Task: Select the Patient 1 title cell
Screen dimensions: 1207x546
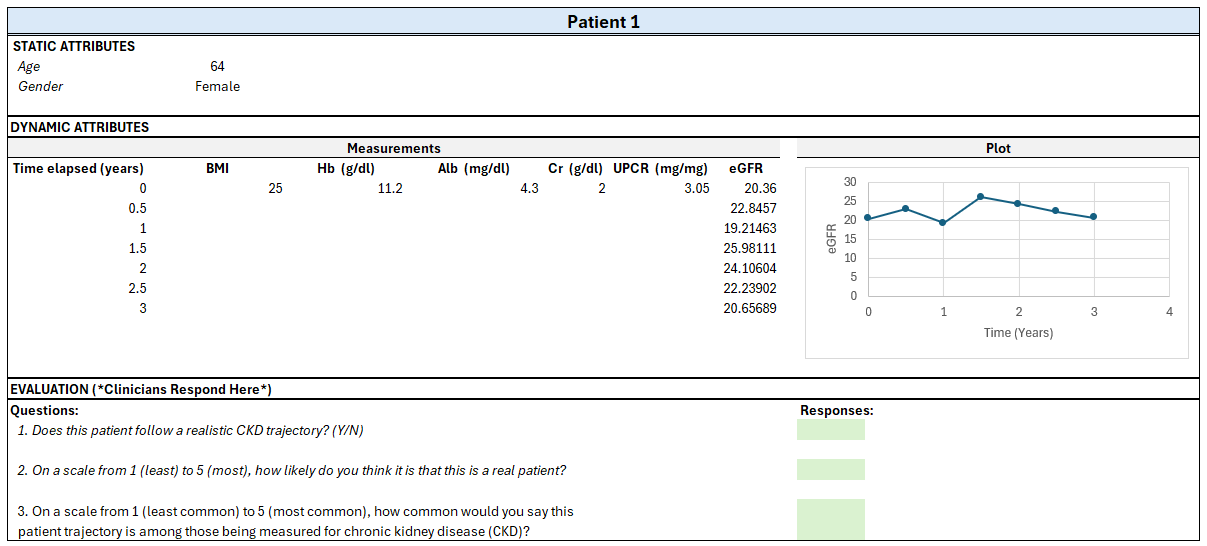Action: tap(603, 21)
